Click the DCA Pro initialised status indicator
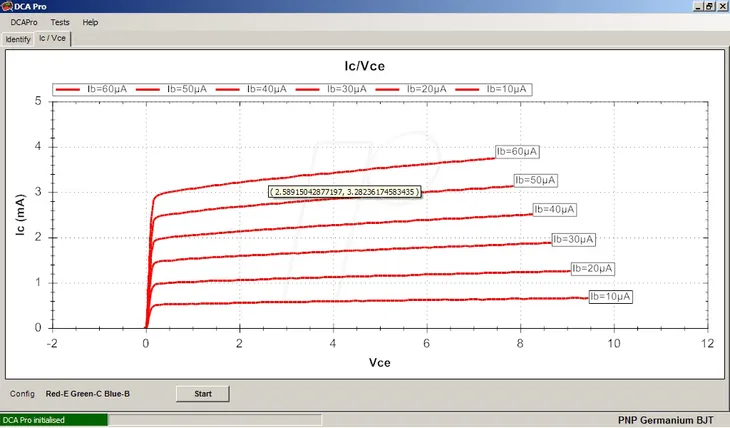 (x=54, y=420)
